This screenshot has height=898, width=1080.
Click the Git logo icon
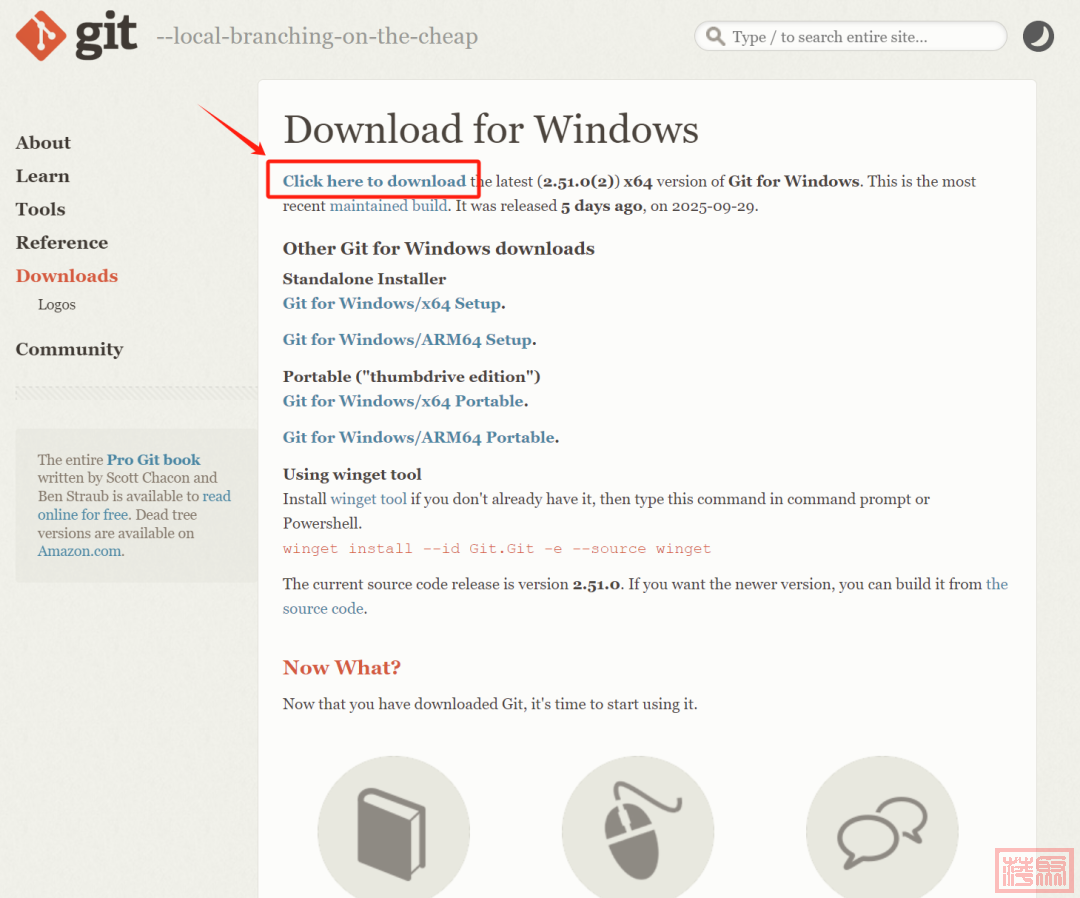click(x=41, y=35)
